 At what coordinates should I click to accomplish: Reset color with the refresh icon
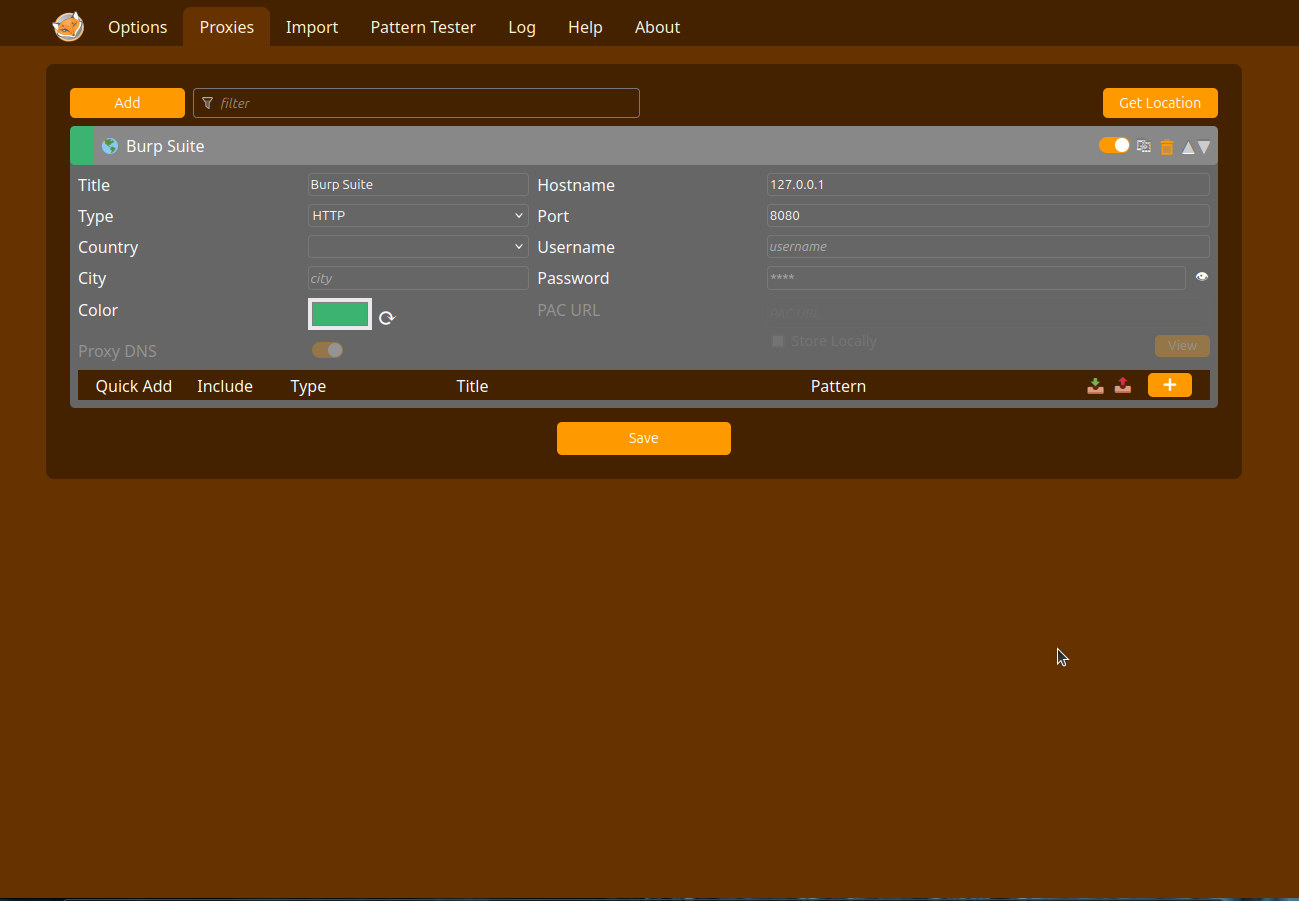(387, 318)
